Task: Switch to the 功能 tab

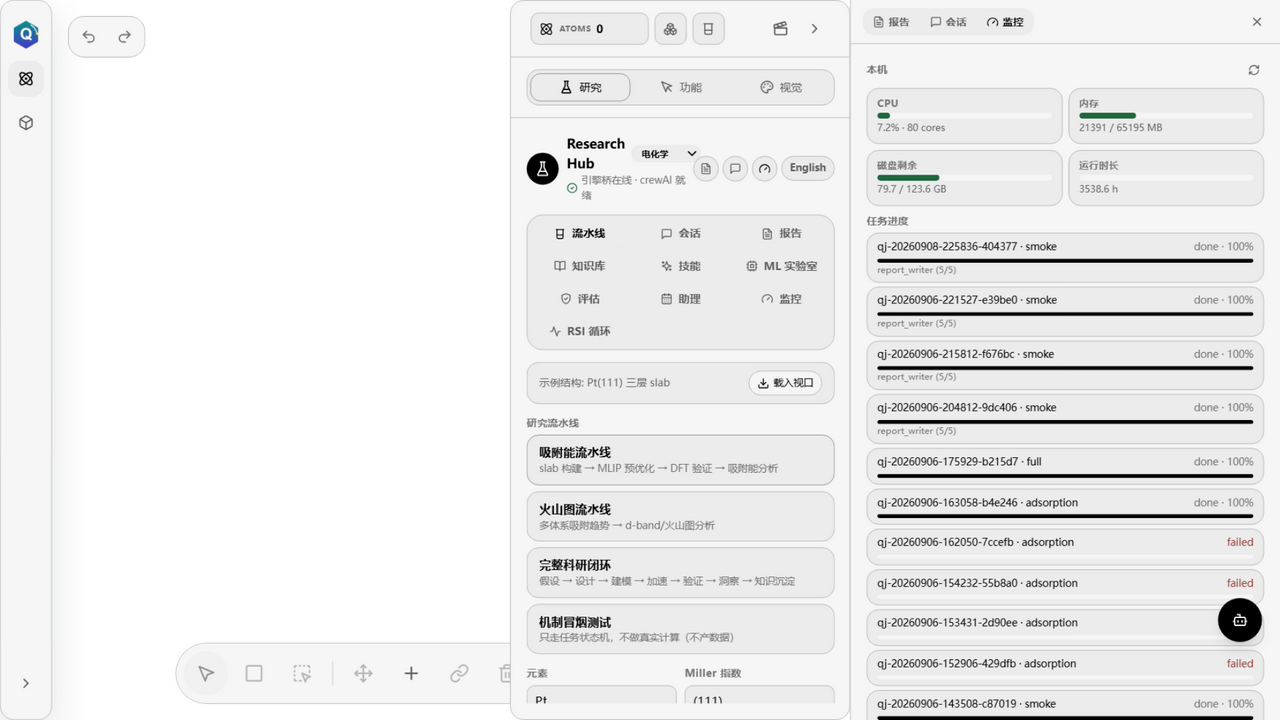Action: [x=681, y=87]
